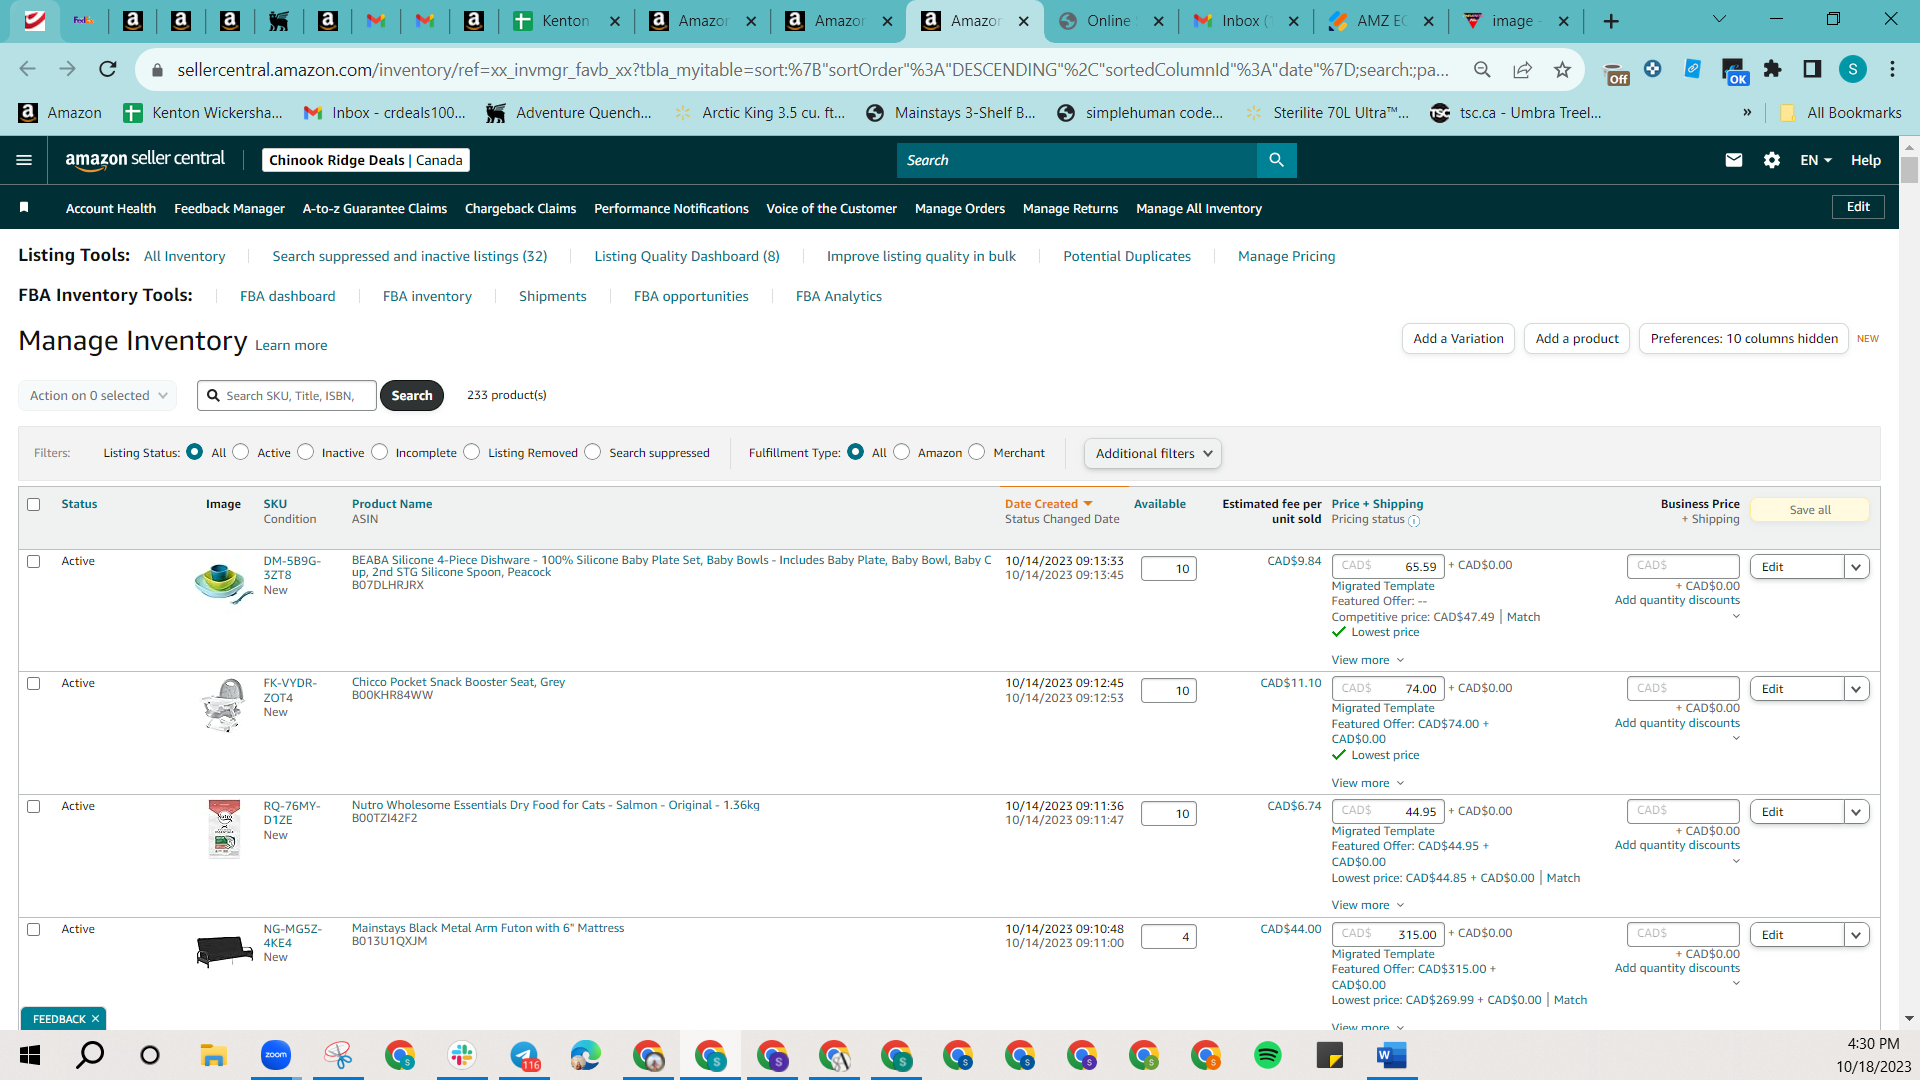Click the share icon in the address bar
The width and height of the screenshot is (1920, 1080).
pyautogui.click(x=1522, y=69)
